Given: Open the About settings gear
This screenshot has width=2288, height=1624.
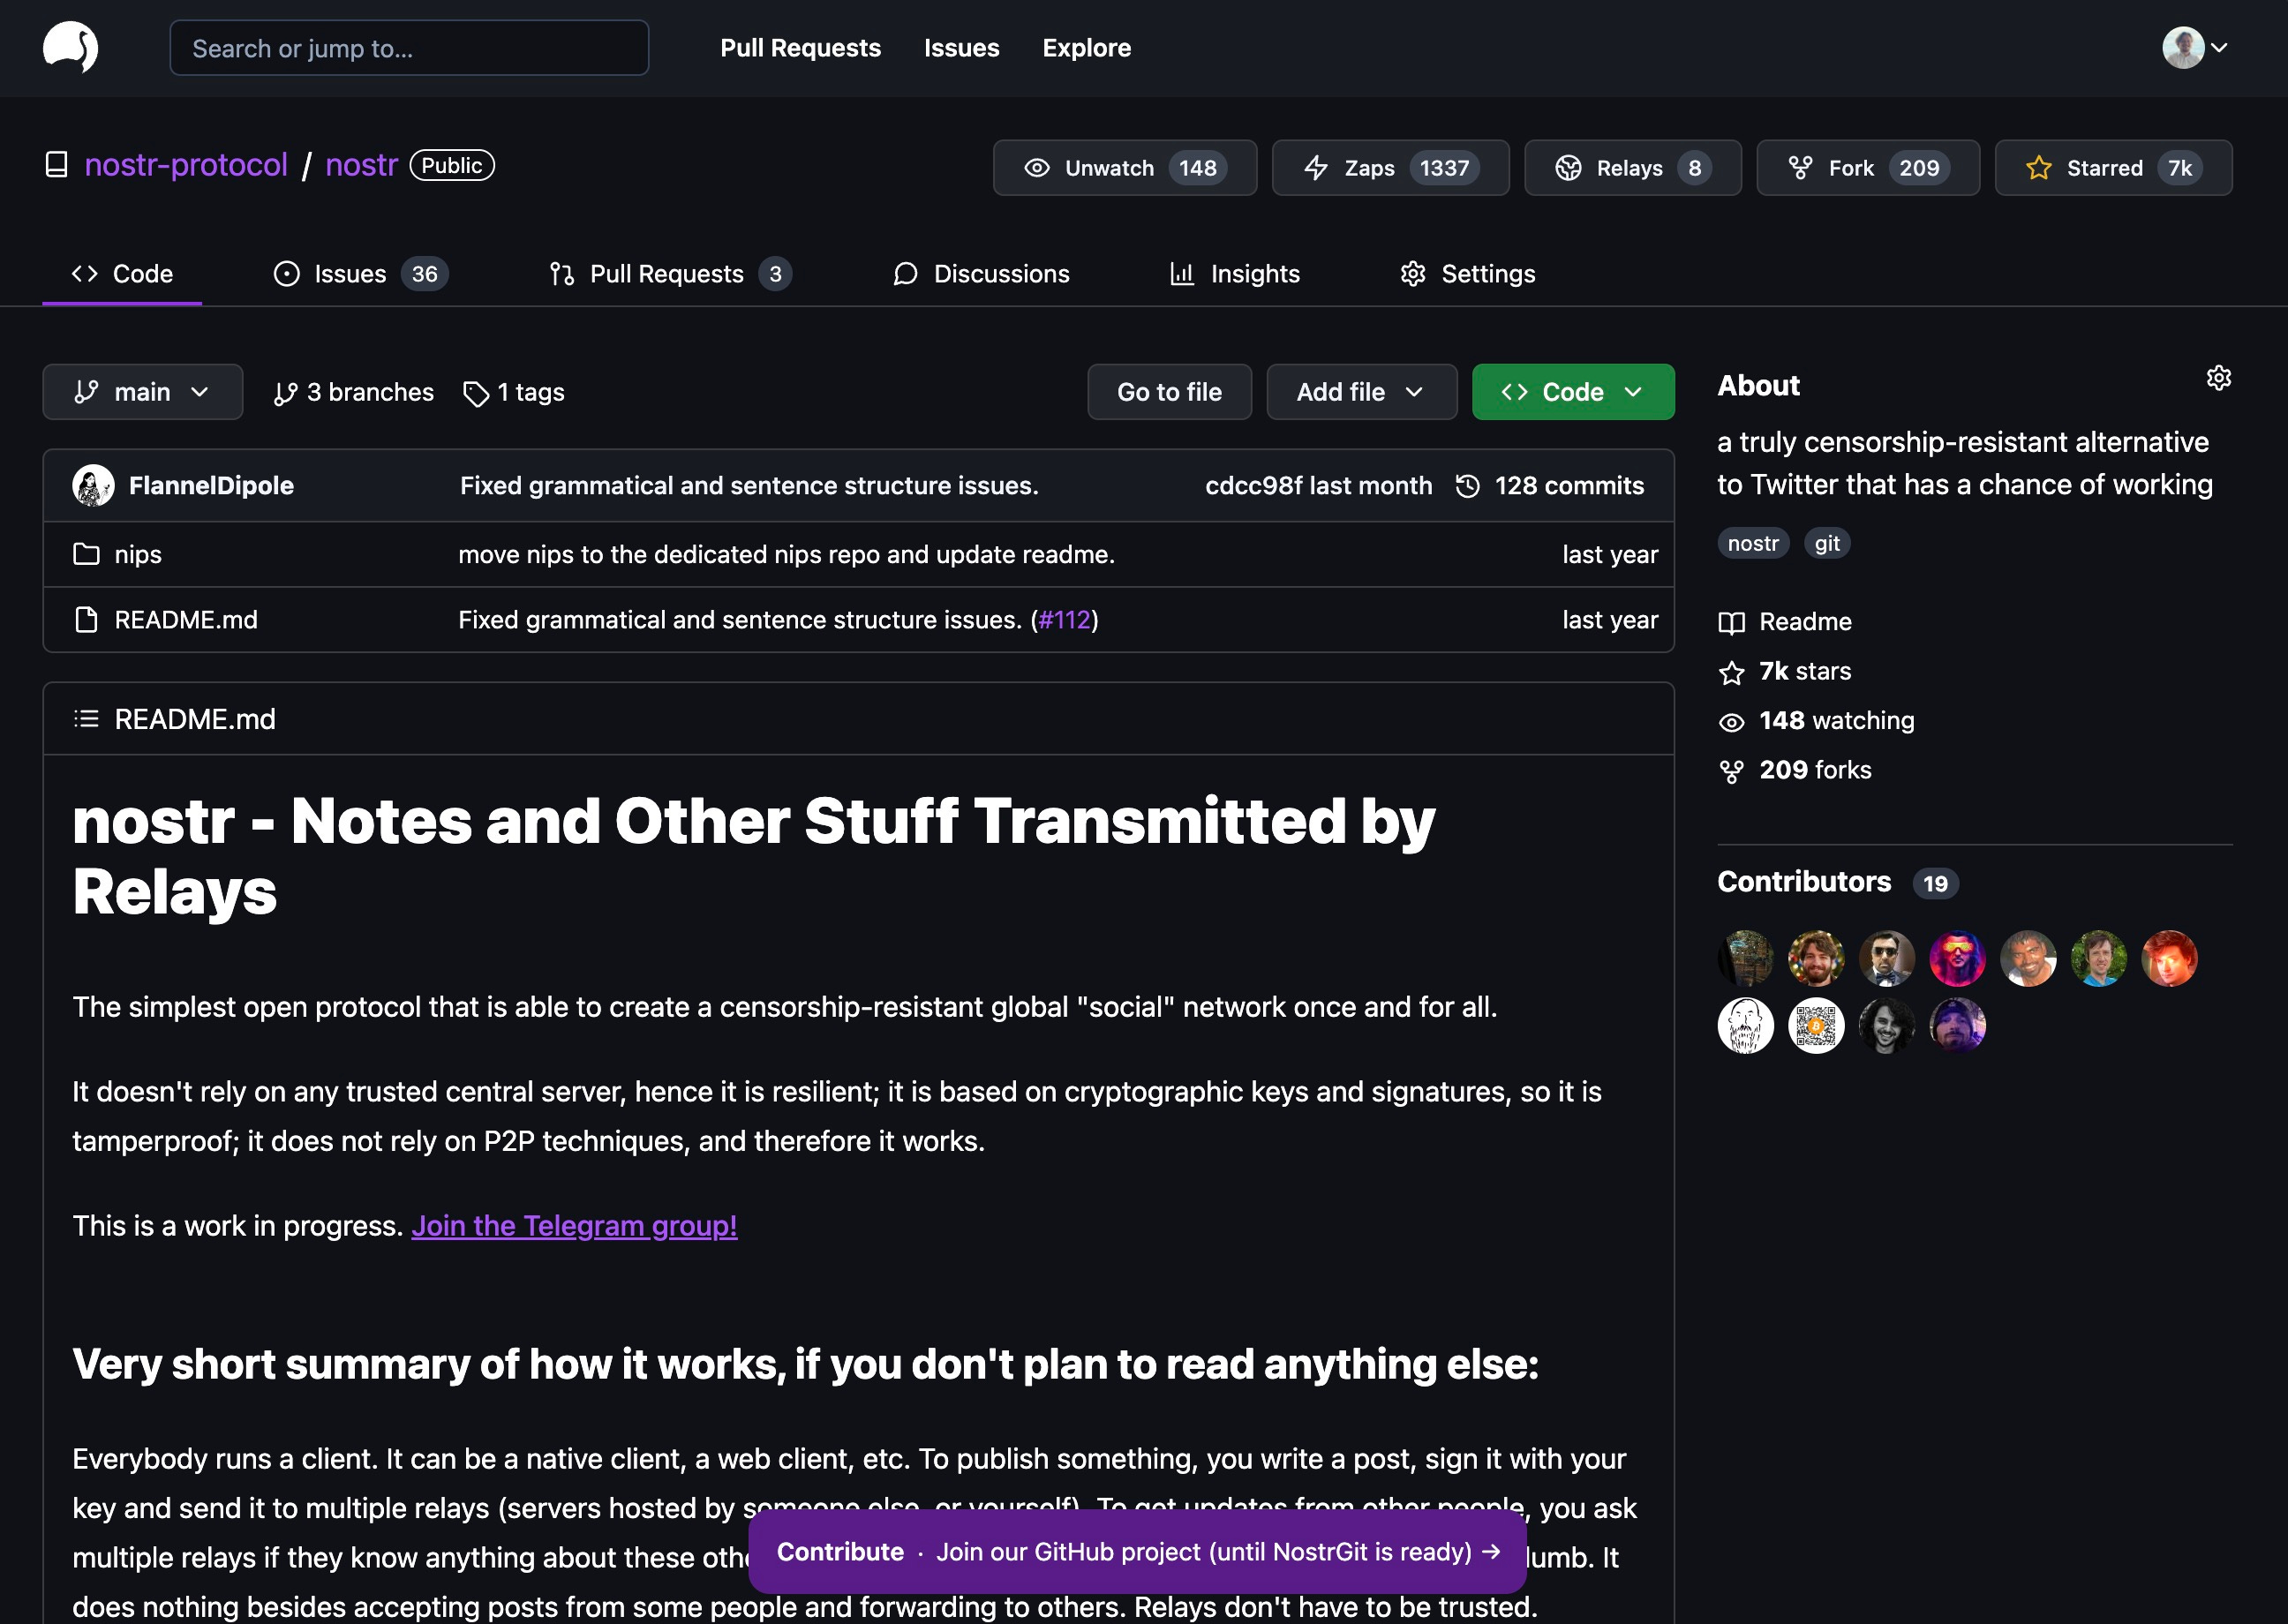Looking at the screenshot, I should coord(2218,378).
